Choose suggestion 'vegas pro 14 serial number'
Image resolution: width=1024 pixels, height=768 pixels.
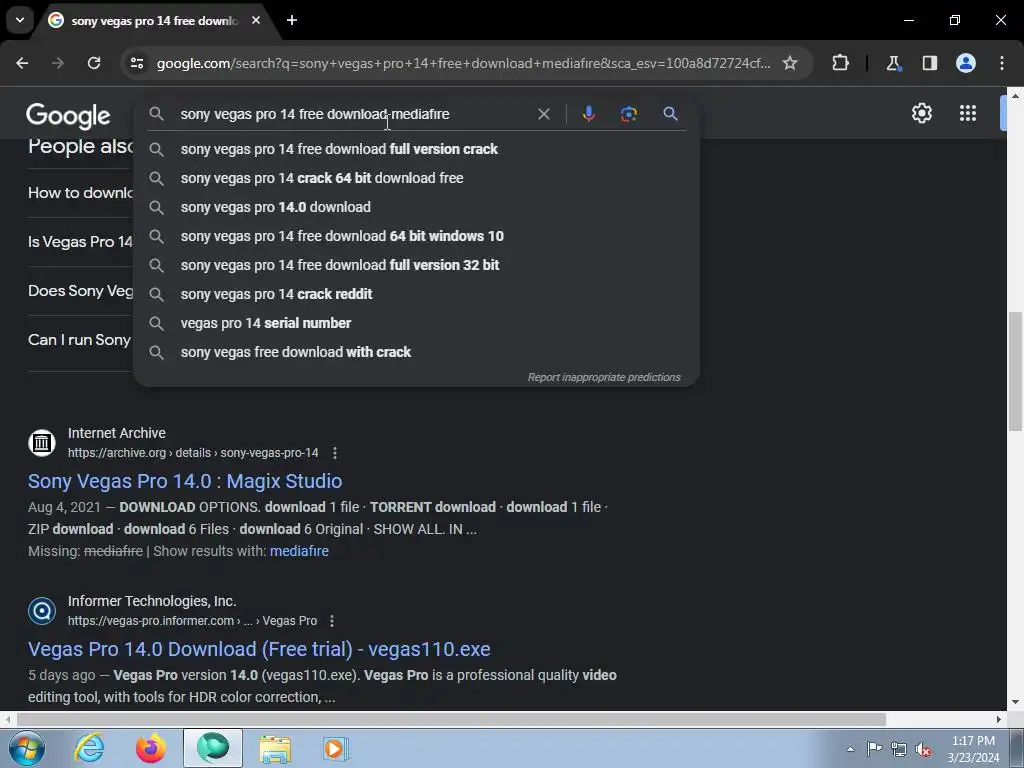point(416,323)
